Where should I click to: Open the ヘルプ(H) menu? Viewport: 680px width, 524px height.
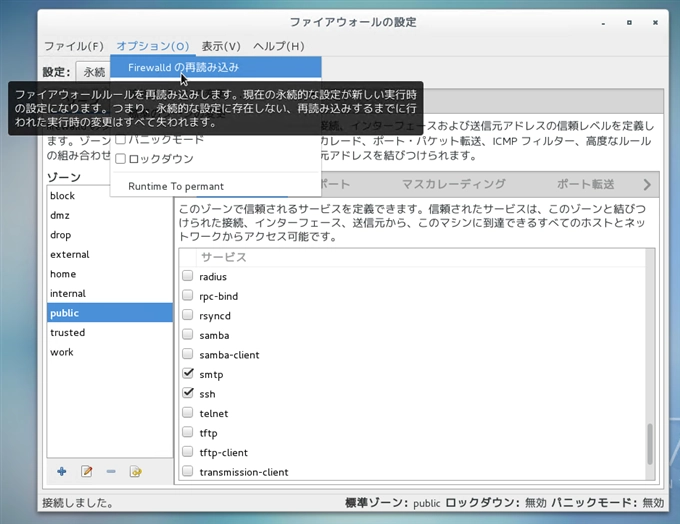pos(278,46)
